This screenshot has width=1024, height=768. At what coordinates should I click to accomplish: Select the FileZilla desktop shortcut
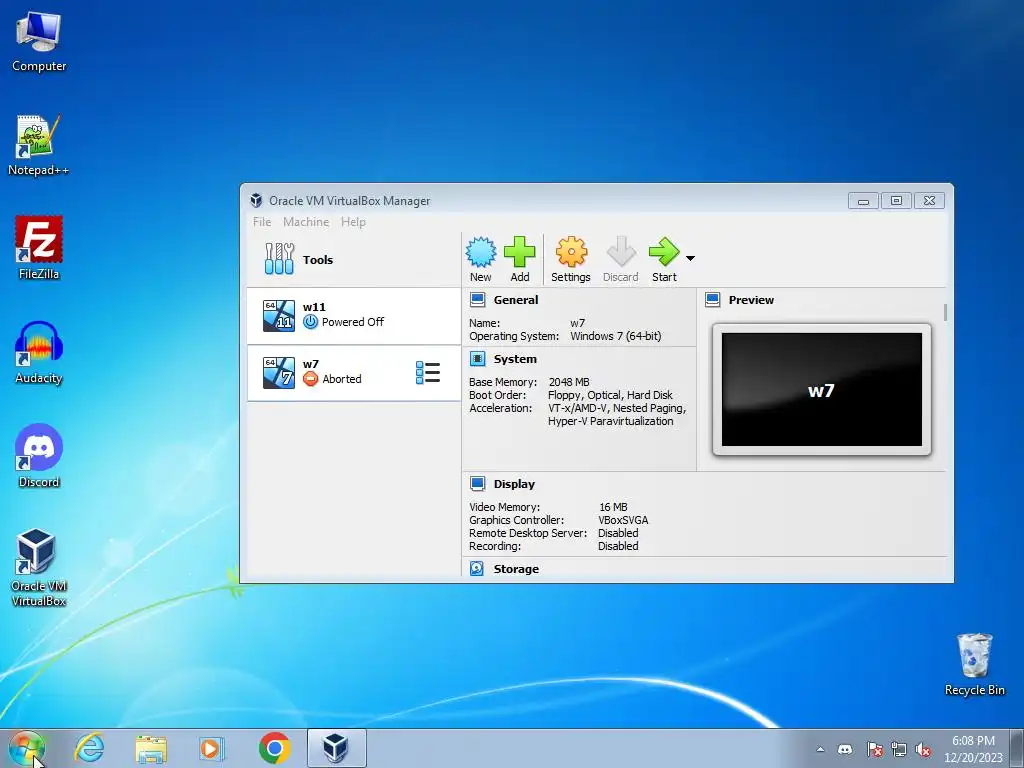[x=39, y=249]
